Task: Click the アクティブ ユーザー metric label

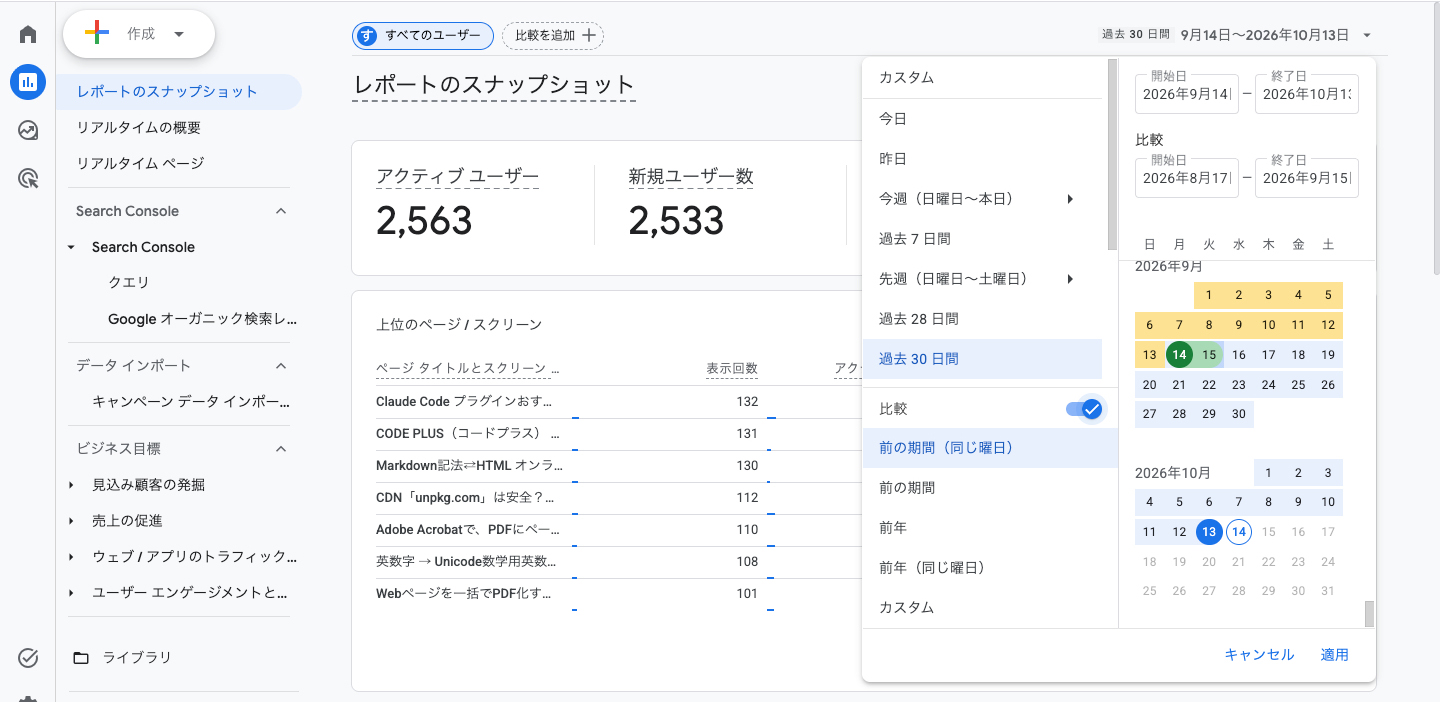Action: click(x=457, y=177)
